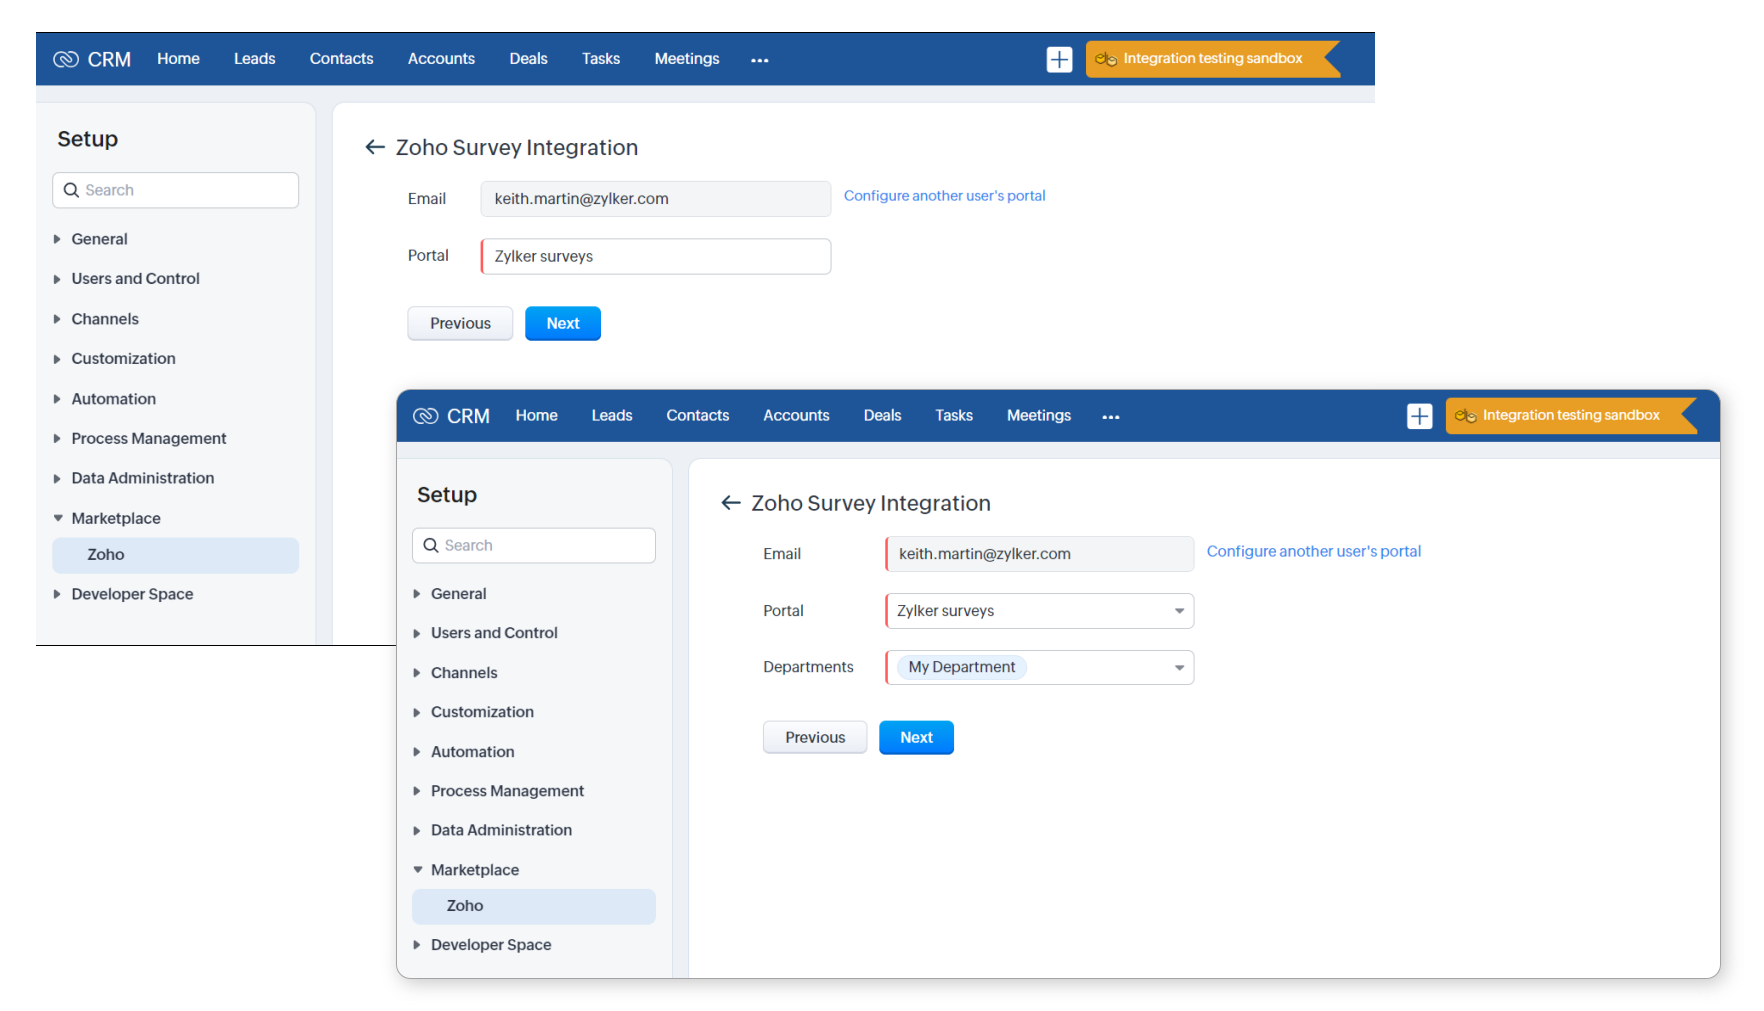Switch to Contacts tab in the front window
This screenshot has height=1011, width=1764.
[x=698, y=415]
